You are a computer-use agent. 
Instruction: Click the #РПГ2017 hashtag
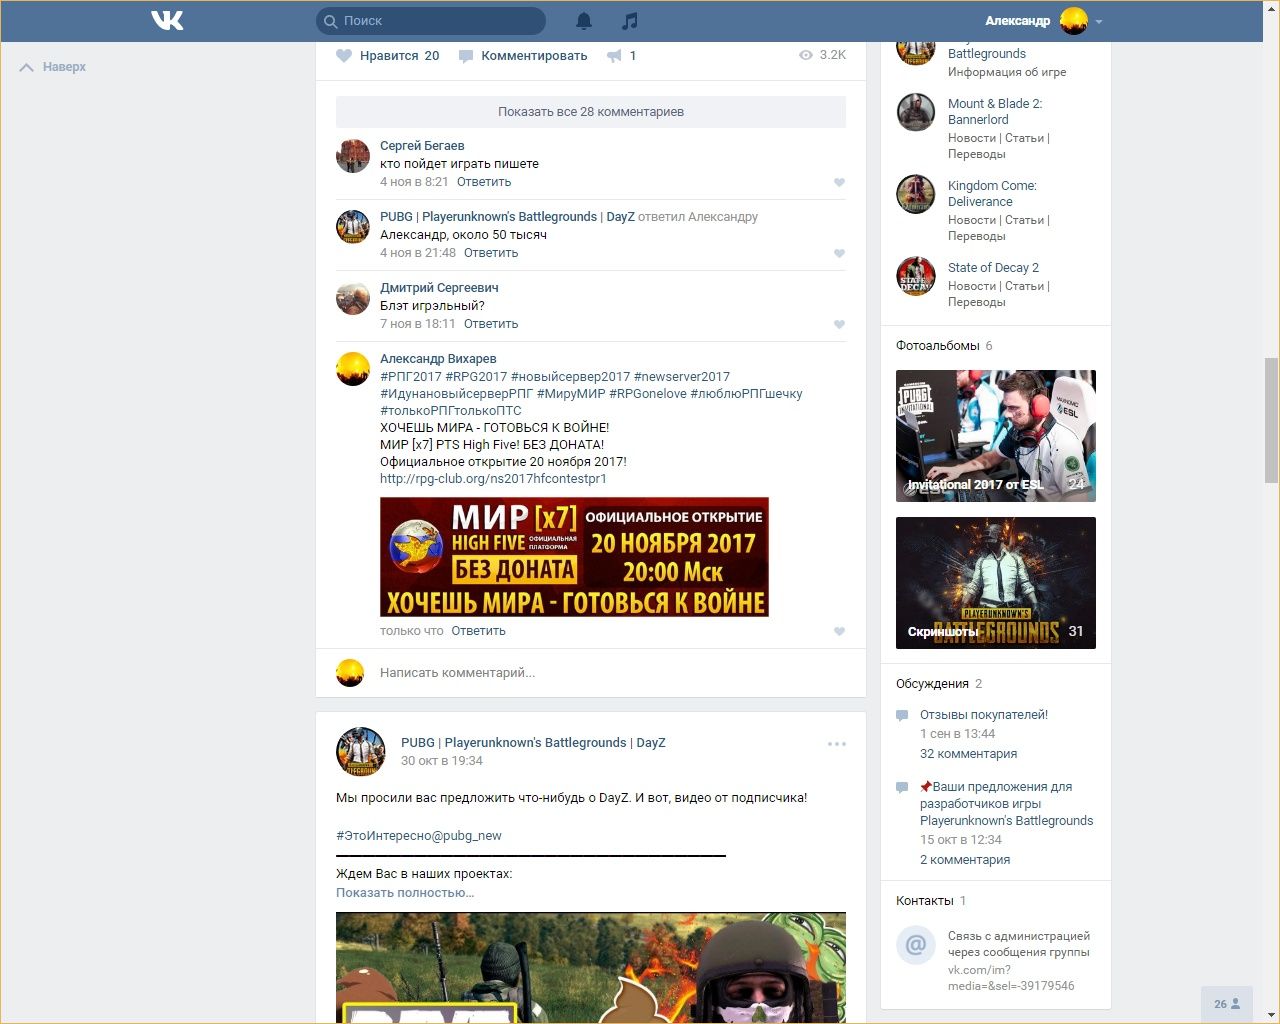(411, 377)
